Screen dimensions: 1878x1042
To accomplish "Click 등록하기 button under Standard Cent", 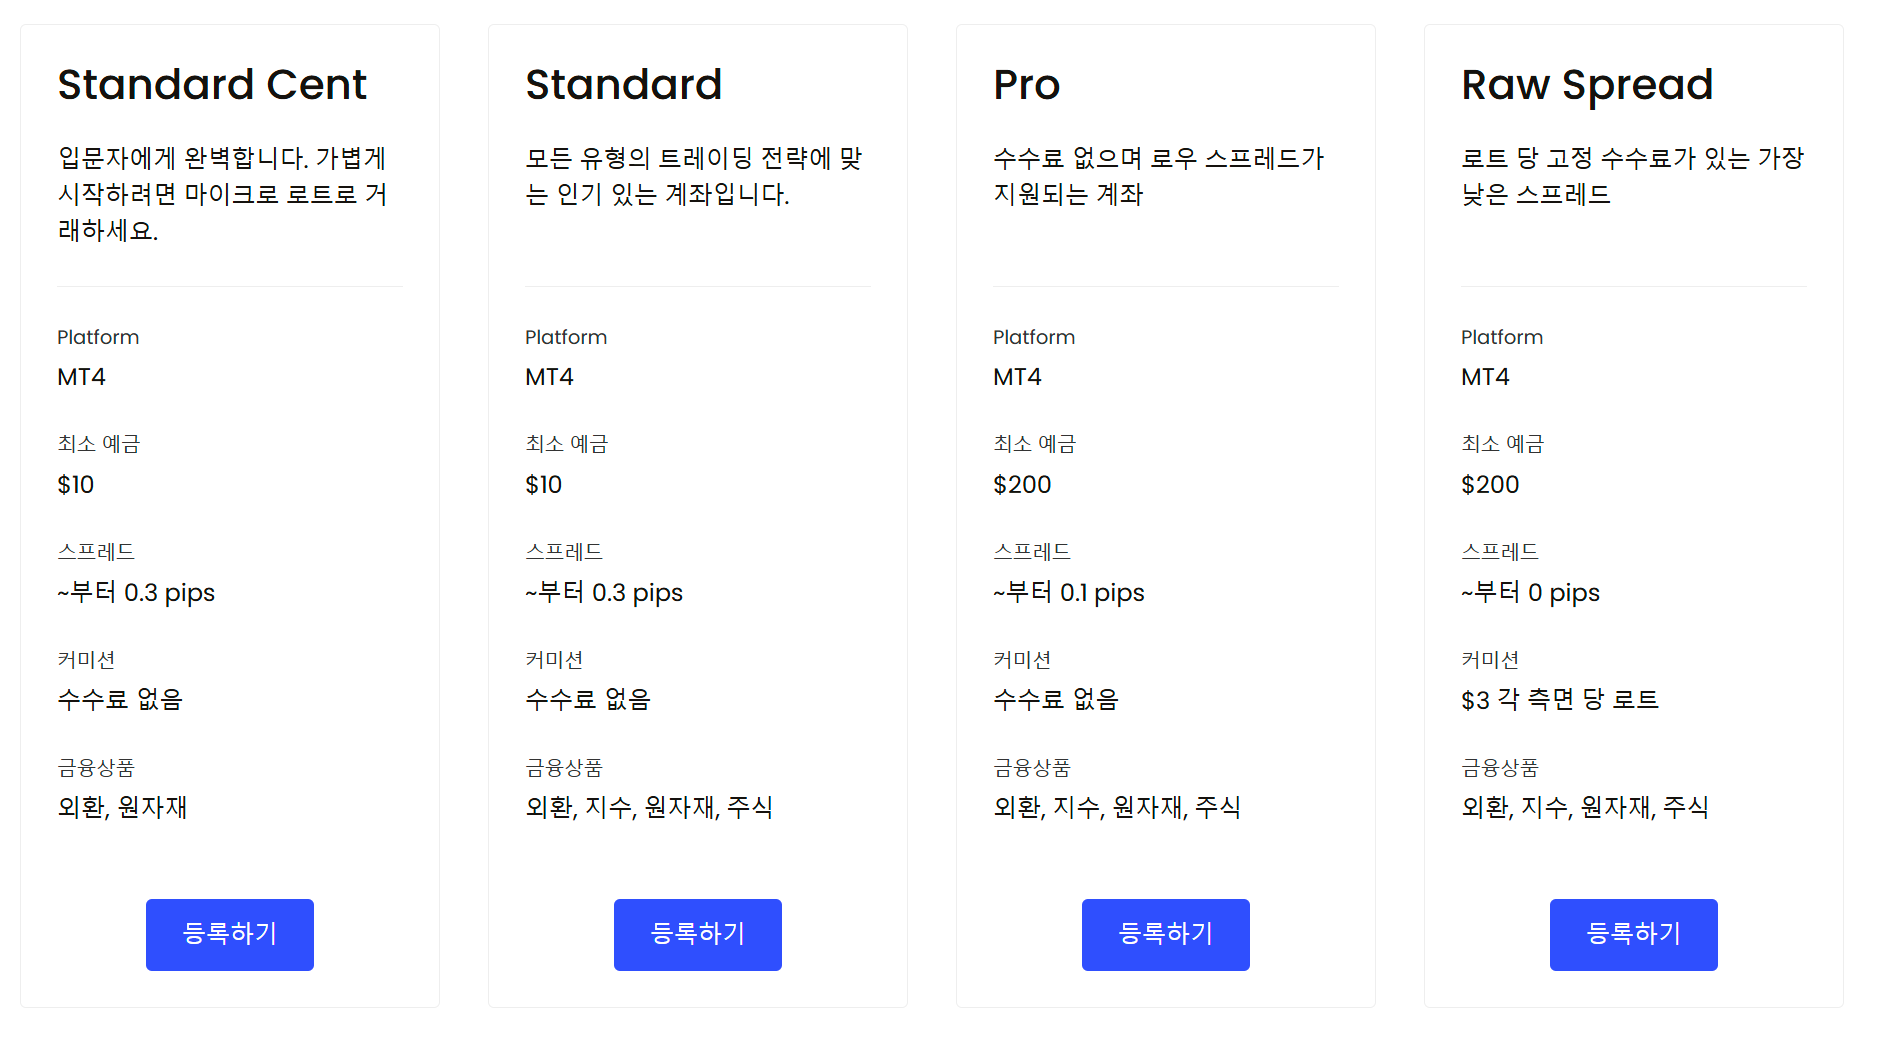I will 230,934.
